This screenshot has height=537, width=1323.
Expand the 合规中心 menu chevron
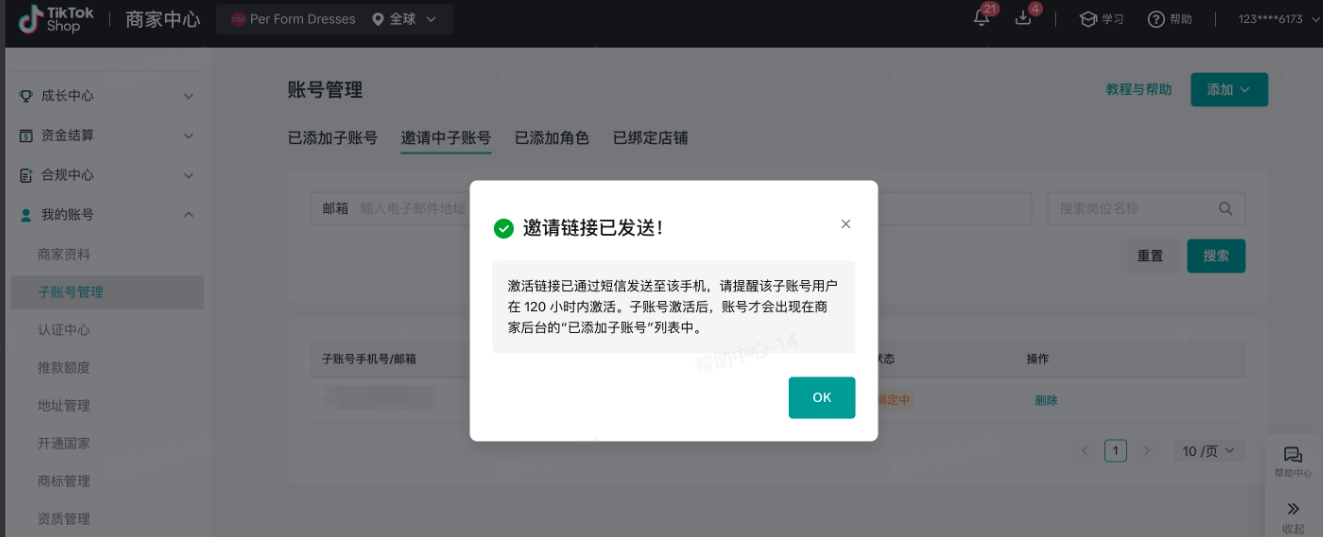188,175
